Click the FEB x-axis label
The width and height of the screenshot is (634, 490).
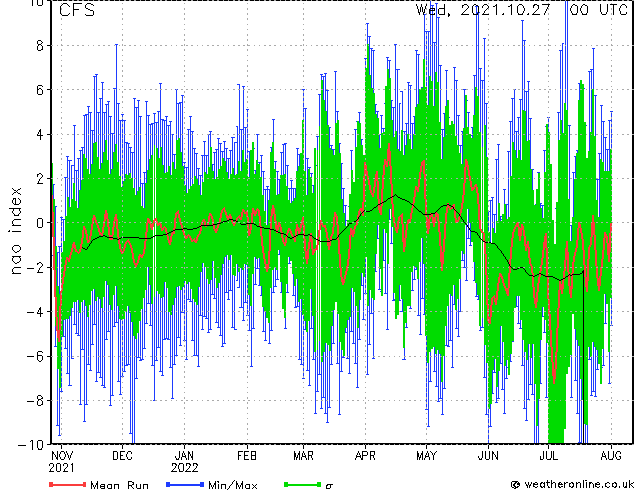[247, 456]
